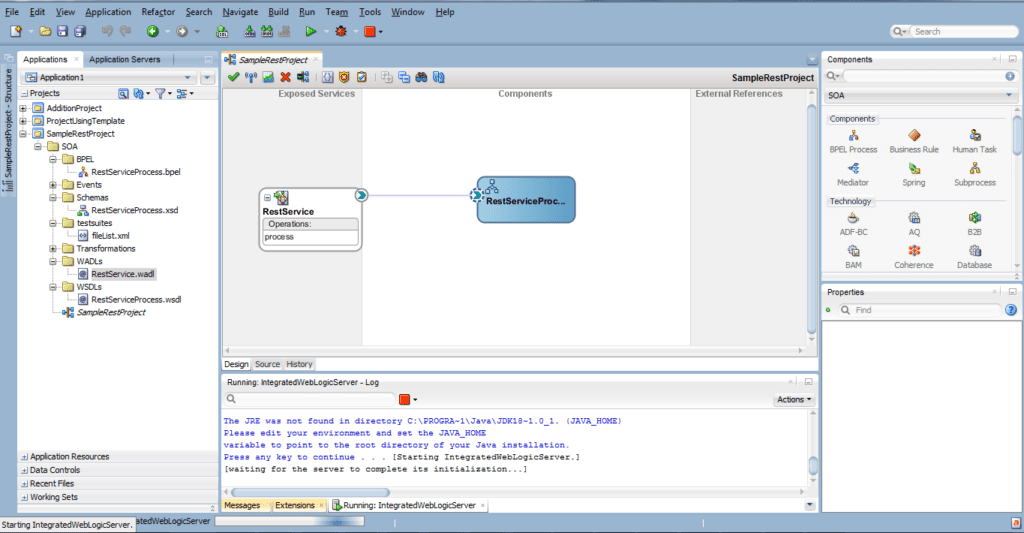The height and width of the screenshot is (533, 1024).
Task: Click the main toolbar Search field
Action: pos(964,31)
